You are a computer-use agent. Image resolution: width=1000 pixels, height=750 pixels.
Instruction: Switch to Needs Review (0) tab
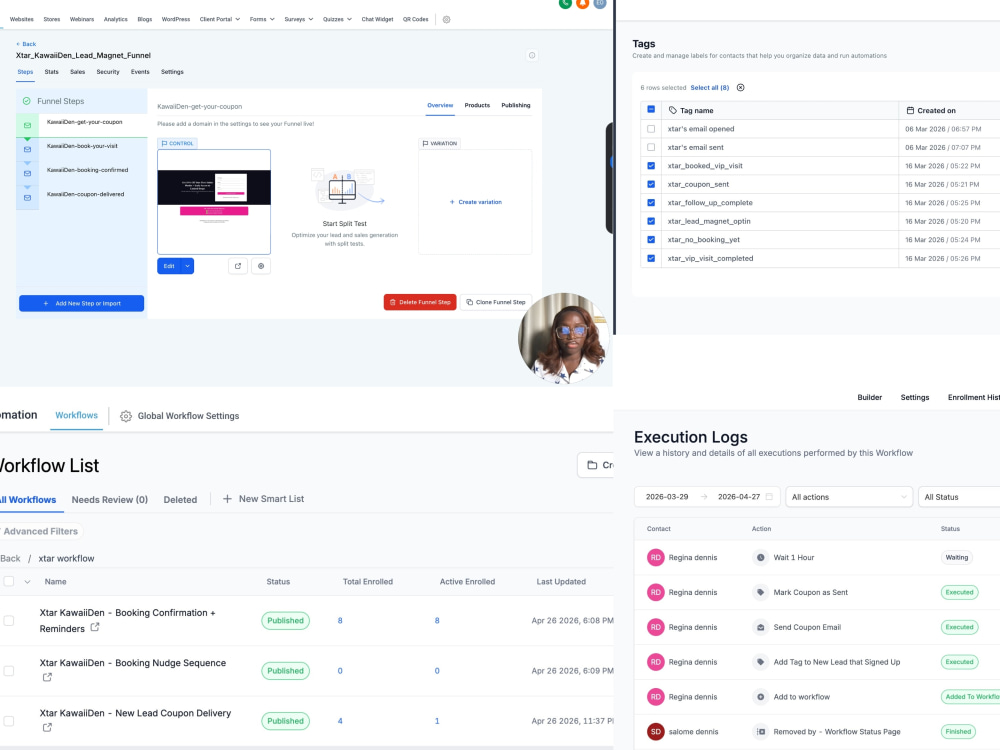pyautogui.click(x=110, y=499)
